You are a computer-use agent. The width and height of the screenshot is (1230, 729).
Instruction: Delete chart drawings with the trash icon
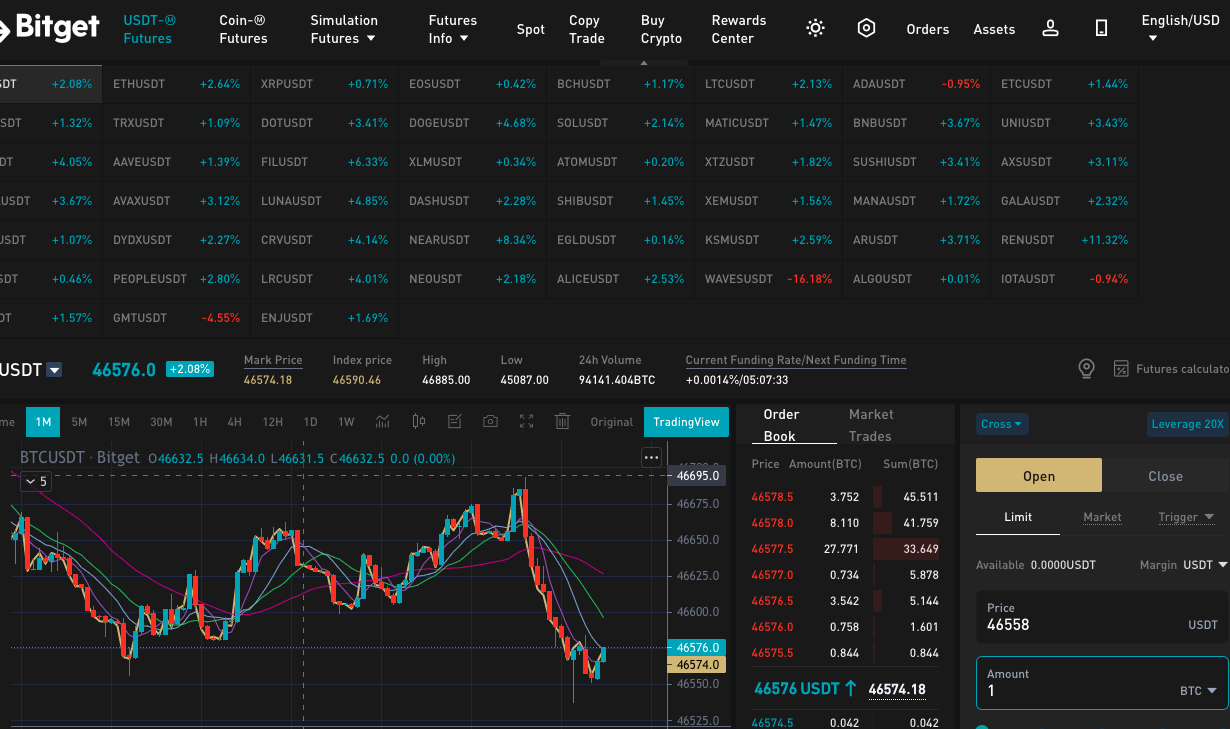(x=562, y=422)
